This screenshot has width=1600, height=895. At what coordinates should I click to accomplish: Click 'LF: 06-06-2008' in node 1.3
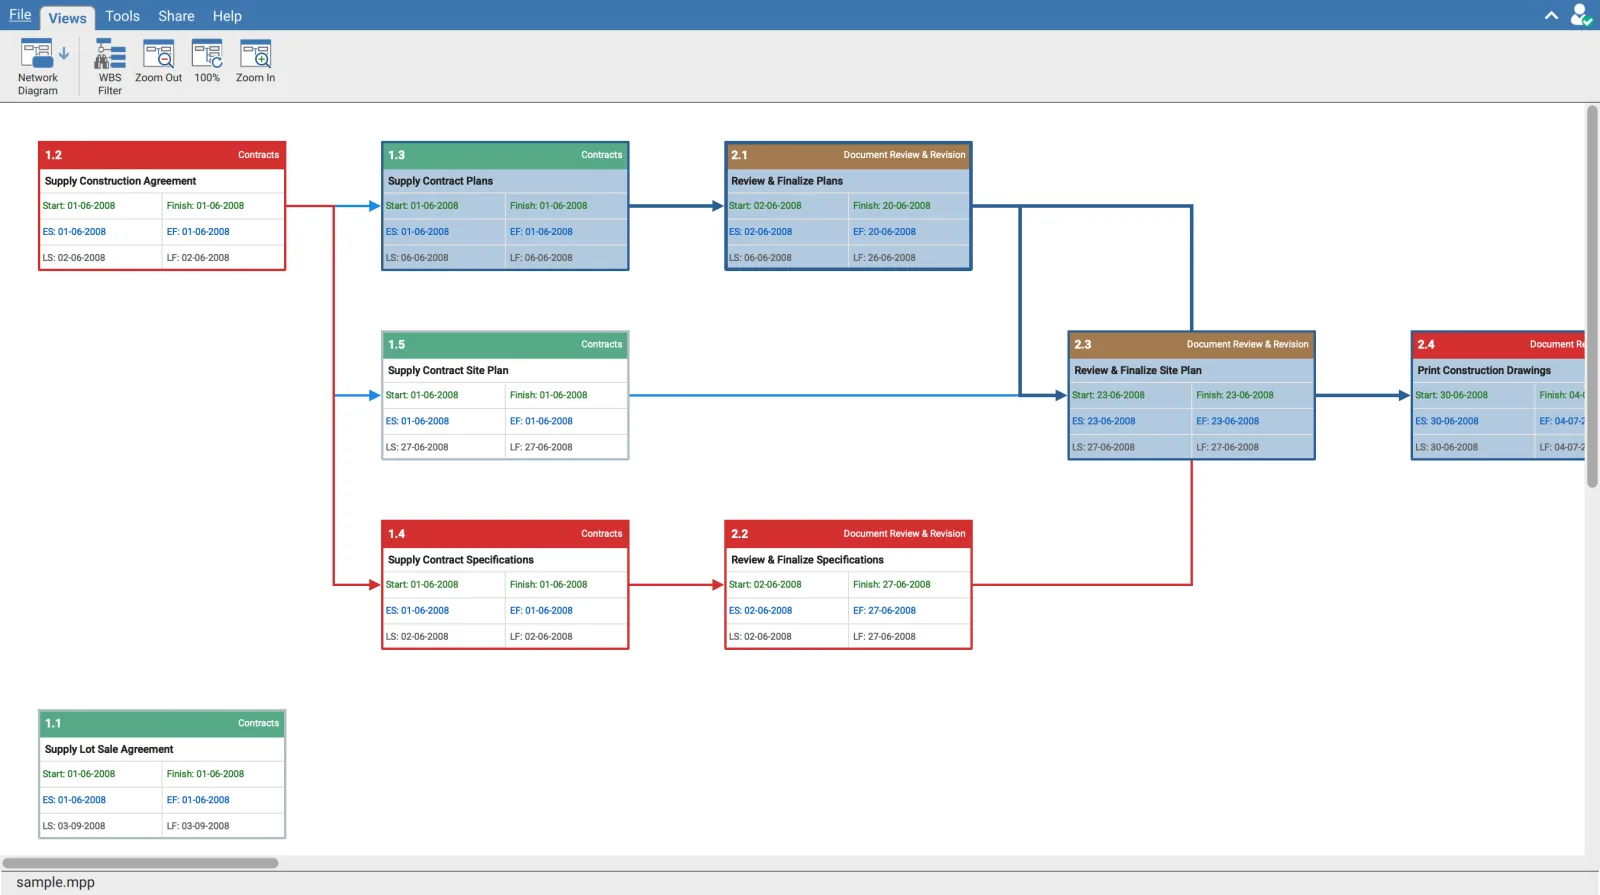[x=541, y=258]
